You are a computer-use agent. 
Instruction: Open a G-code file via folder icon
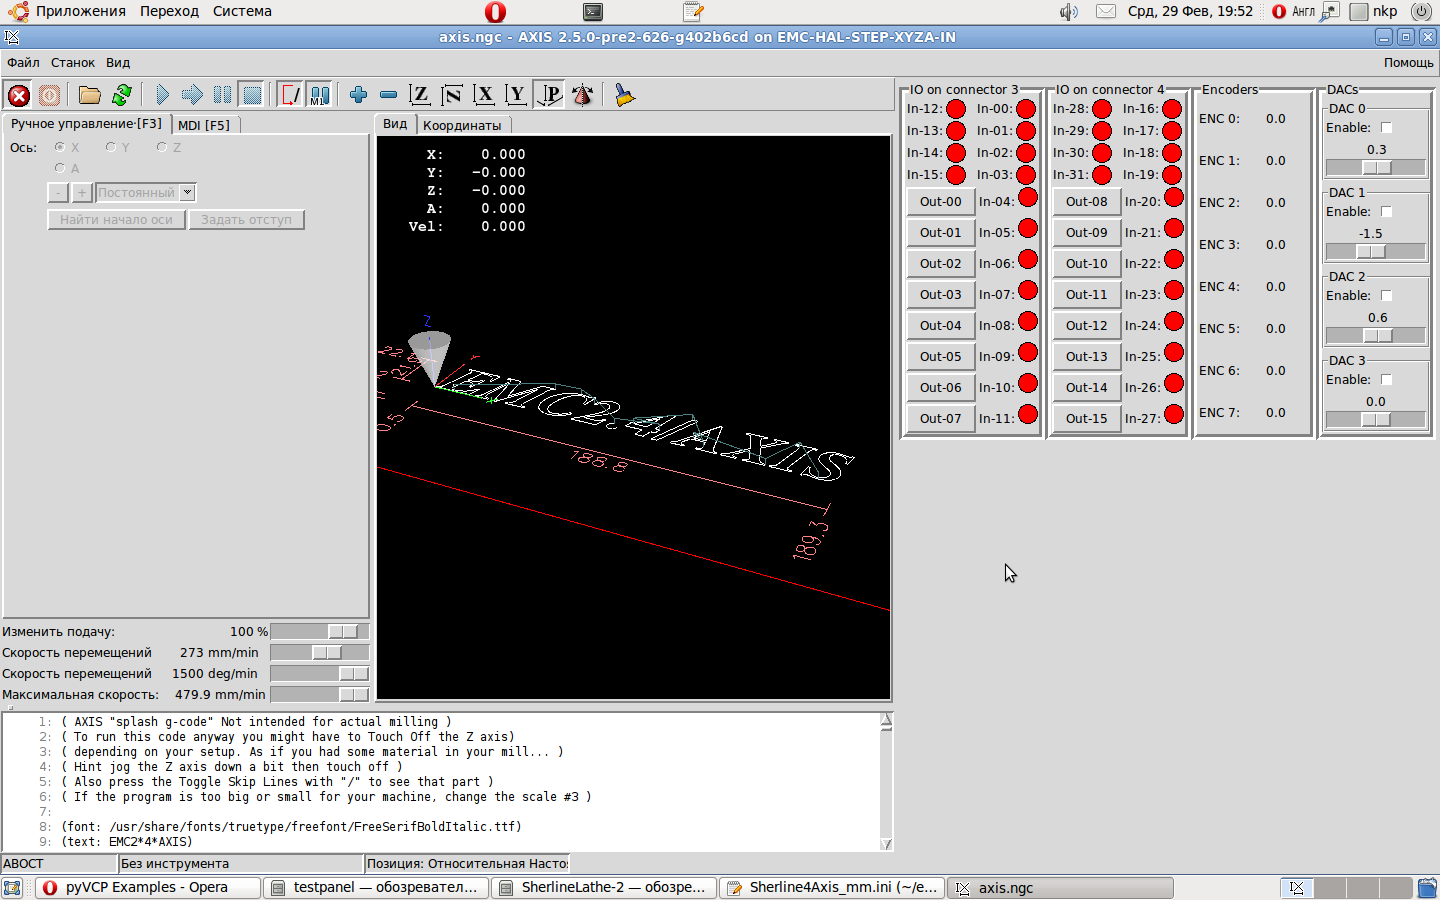[90, 95]
